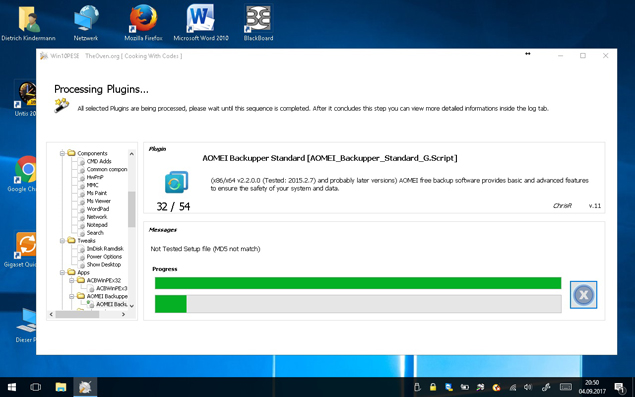Screen dimensions: 635x397
Task: Click the AOMEI Backupper plugin logo
Action: pos(176,182)
